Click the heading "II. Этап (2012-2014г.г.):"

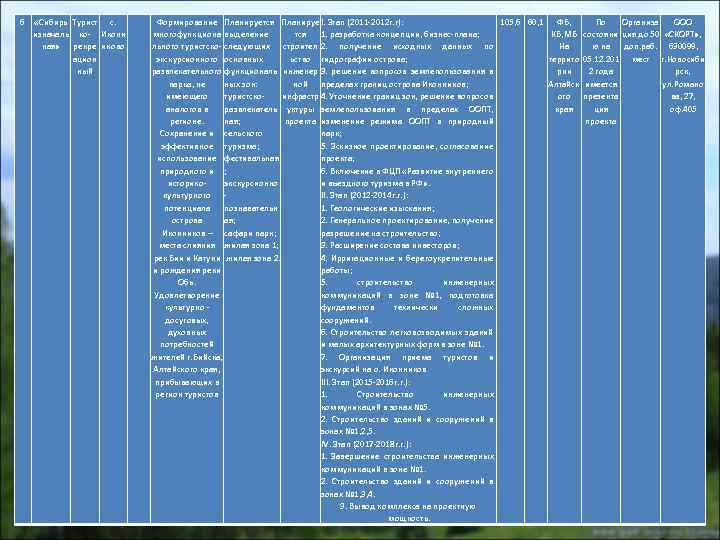tap(365, 196)
